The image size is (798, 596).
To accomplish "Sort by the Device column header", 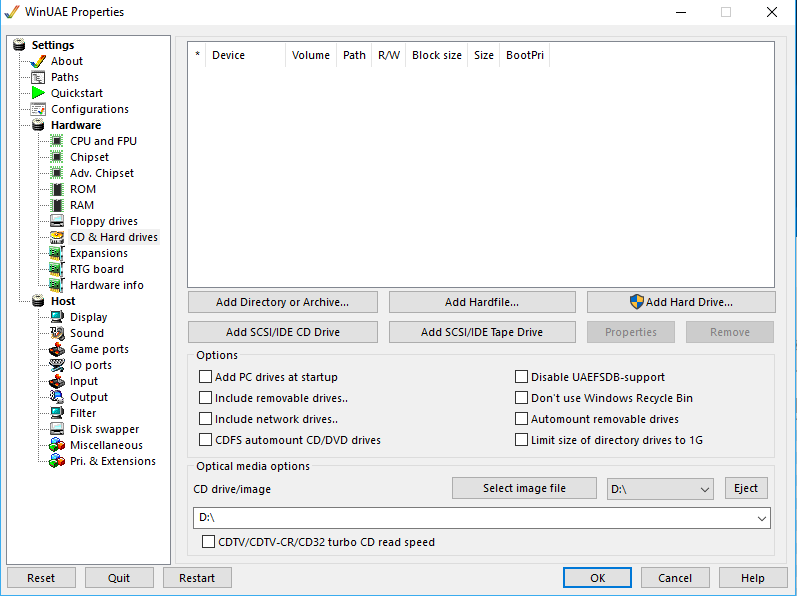I will (x=245, y=55).
